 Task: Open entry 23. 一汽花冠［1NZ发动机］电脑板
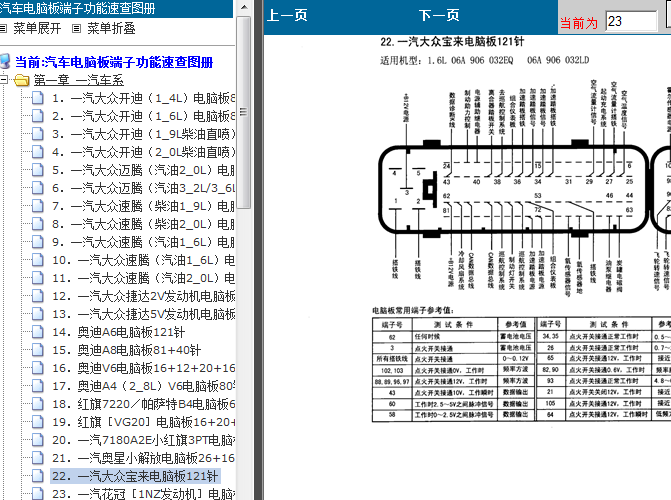point(143,494)
